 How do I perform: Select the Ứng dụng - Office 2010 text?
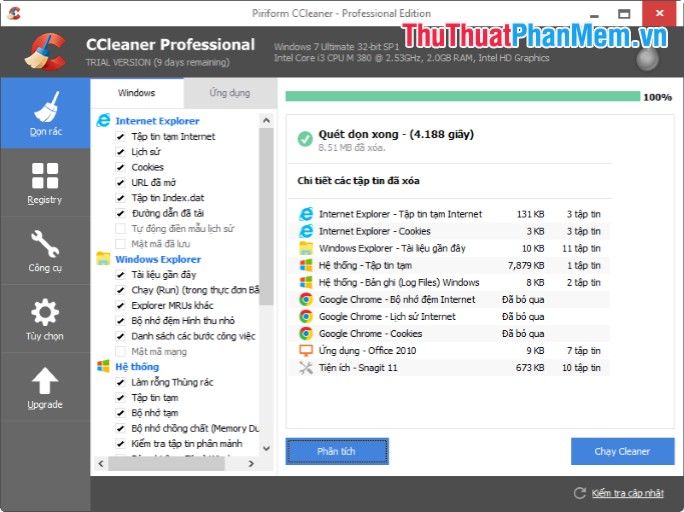(367, 351)
